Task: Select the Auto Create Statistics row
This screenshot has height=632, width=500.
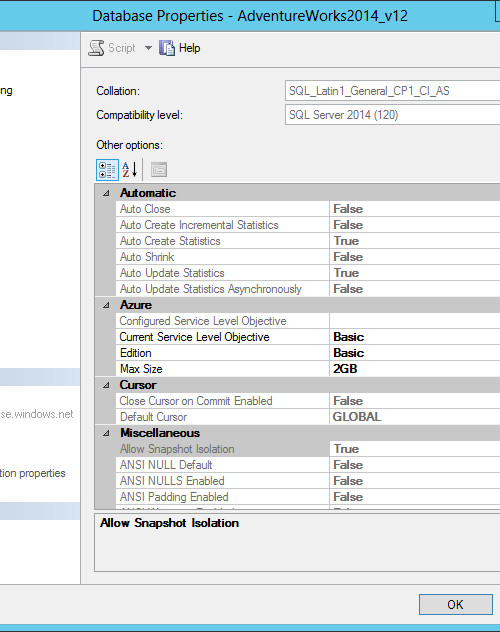Action: pyautogui.click(x=308, y=241)
